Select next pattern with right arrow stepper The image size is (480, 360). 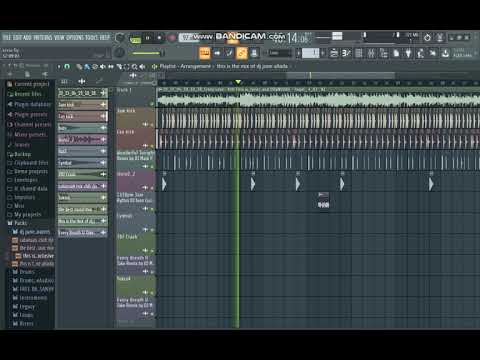click(323, 53)
